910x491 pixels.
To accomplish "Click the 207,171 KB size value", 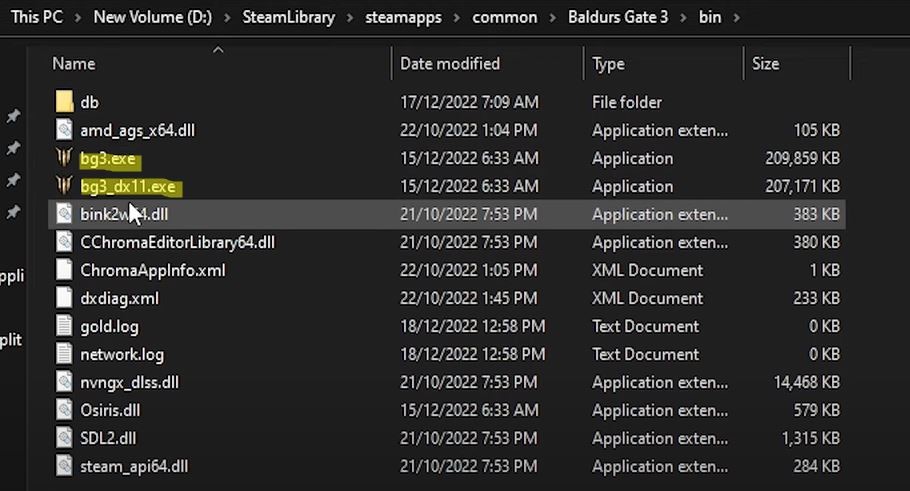I will 802,186.
